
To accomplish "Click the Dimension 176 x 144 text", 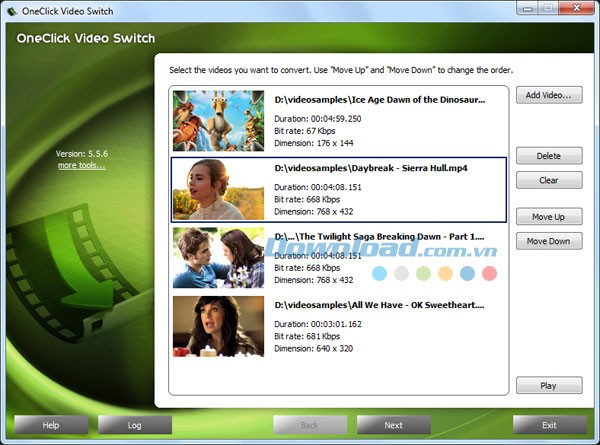I will coord(314,143).
